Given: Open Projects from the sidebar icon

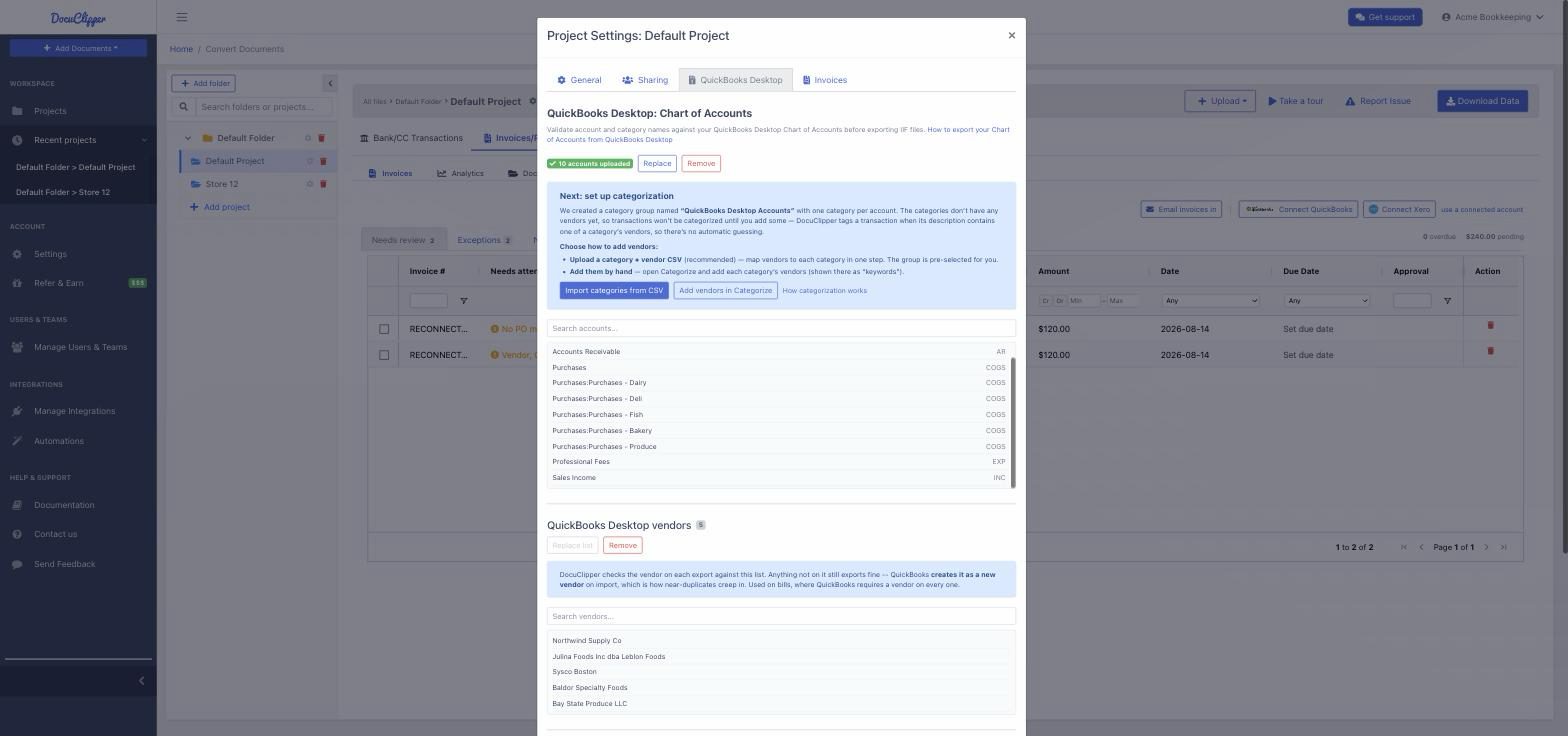Looking at the screenshot, I should [x=17, y=111].
